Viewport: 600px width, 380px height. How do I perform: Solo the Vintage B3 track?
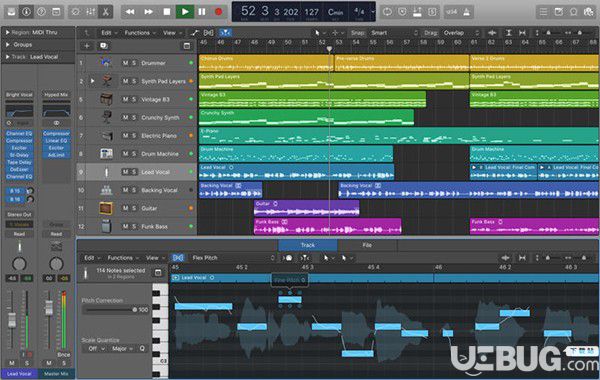point(134,99)
